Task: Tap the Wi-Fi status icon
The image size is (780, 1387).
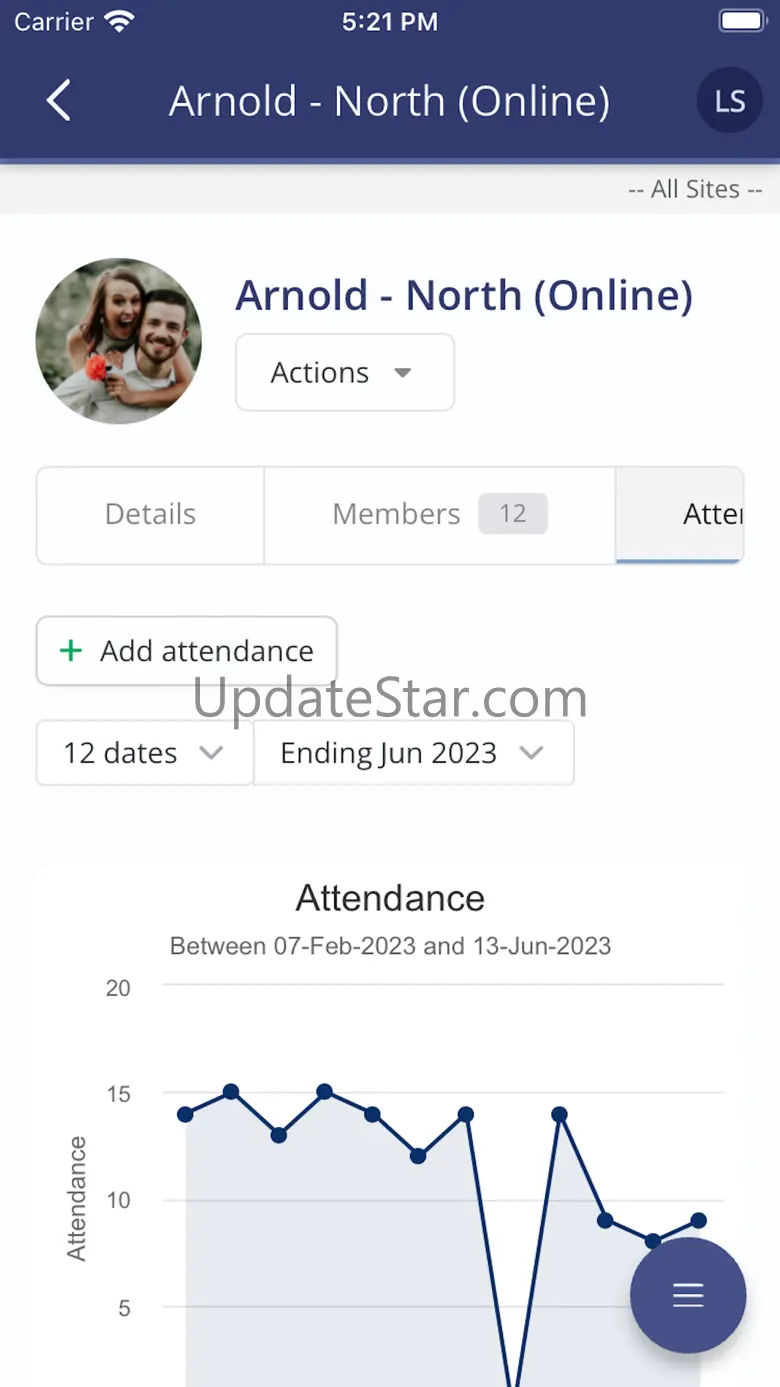Action: coord(120,22)
